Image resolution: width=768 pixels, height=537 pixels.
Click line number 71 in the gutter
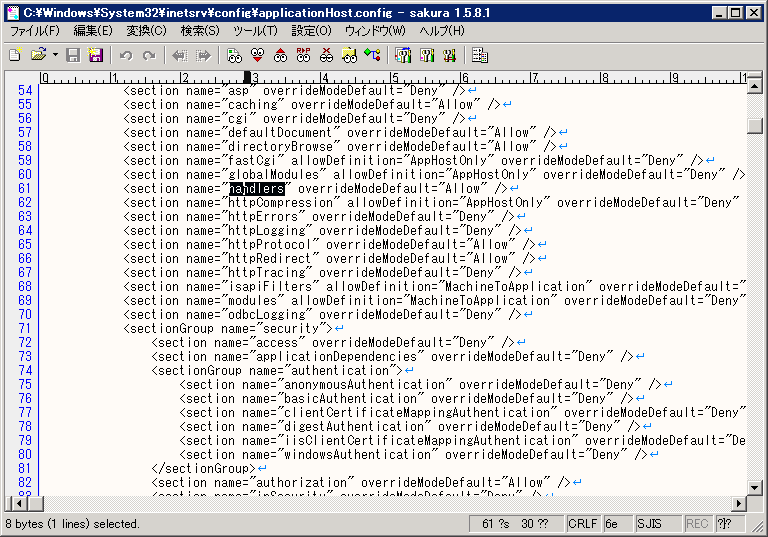(25, 328)
